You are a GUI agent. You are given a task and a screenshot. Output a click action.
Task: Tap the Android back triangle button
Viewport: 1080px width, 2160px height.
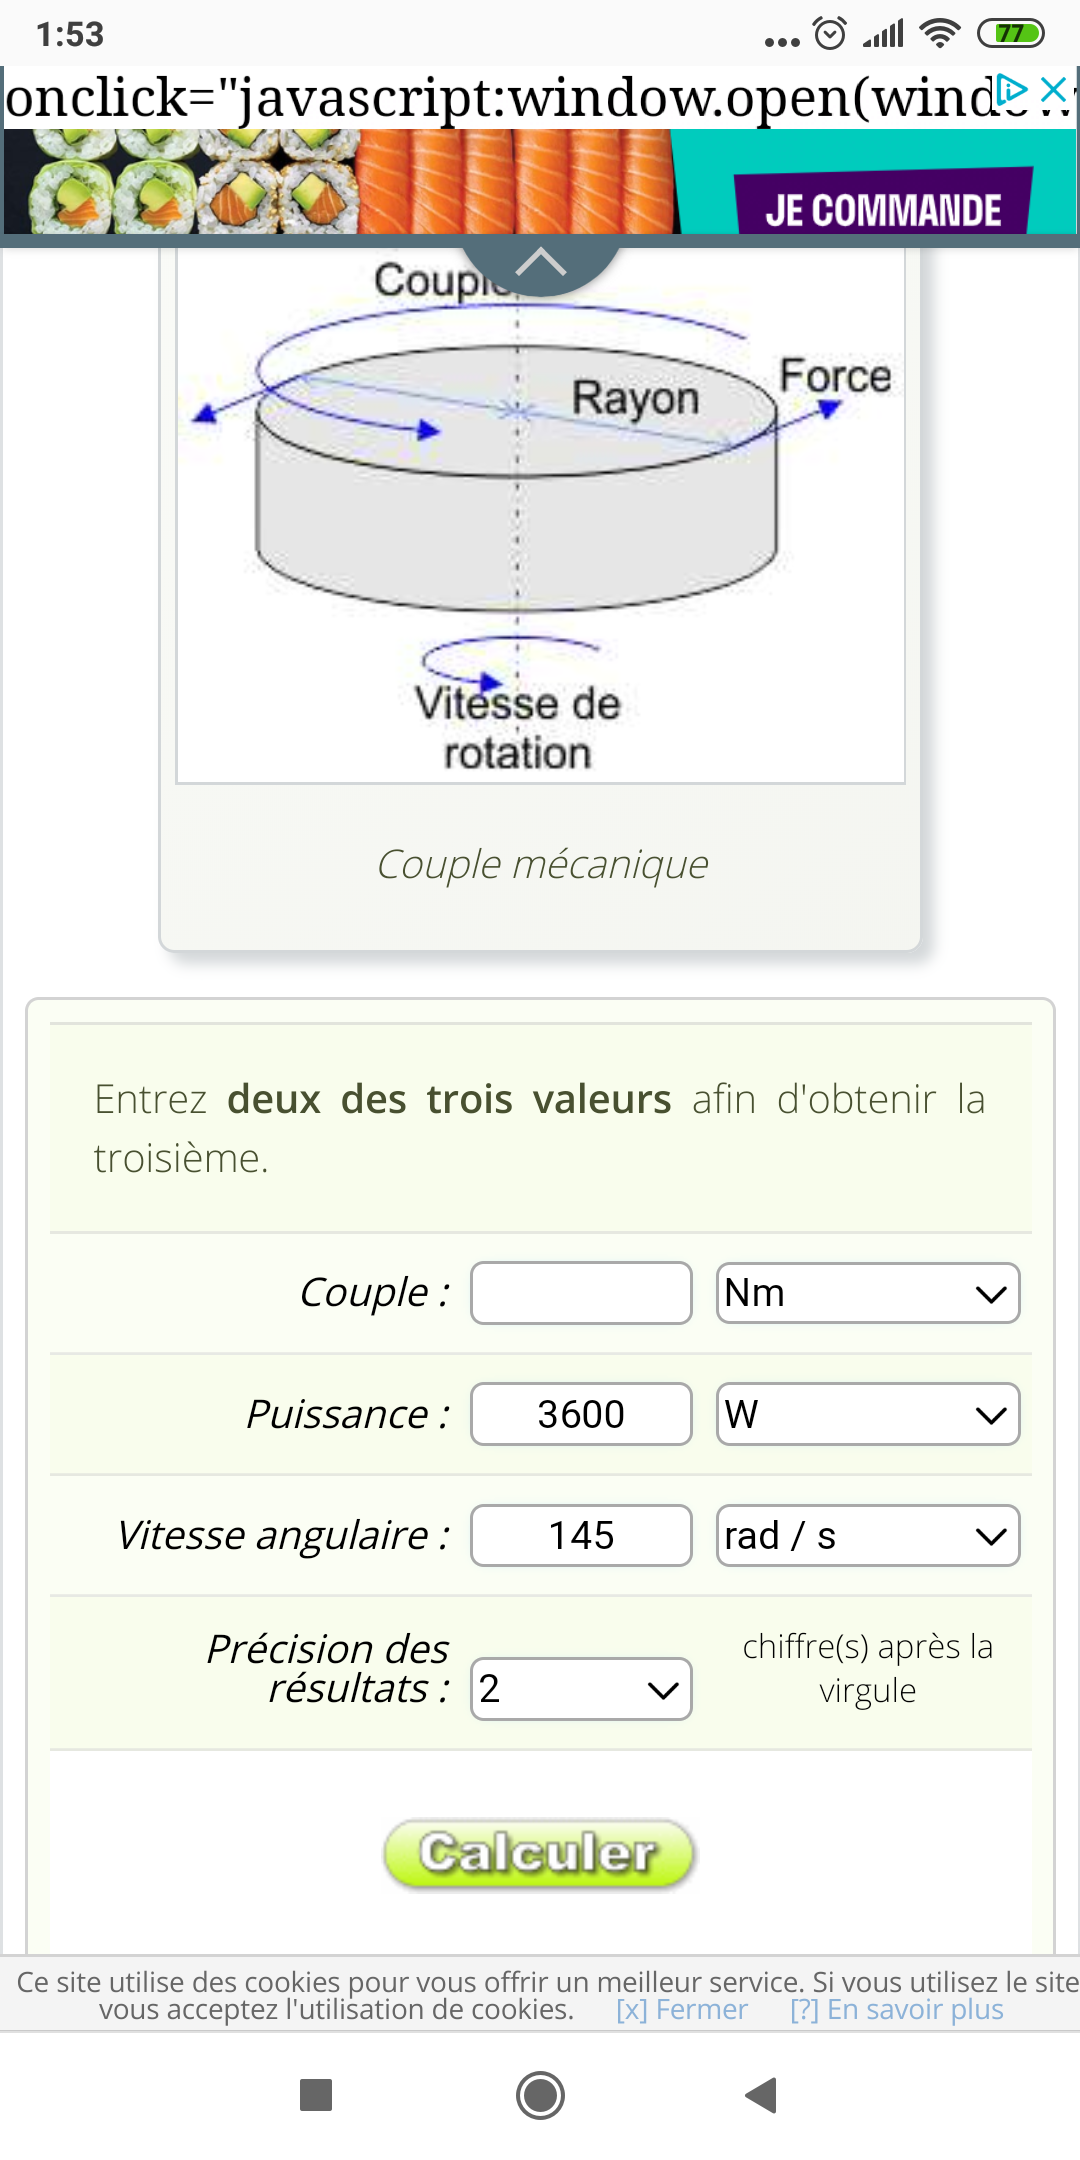[761, 2094]
